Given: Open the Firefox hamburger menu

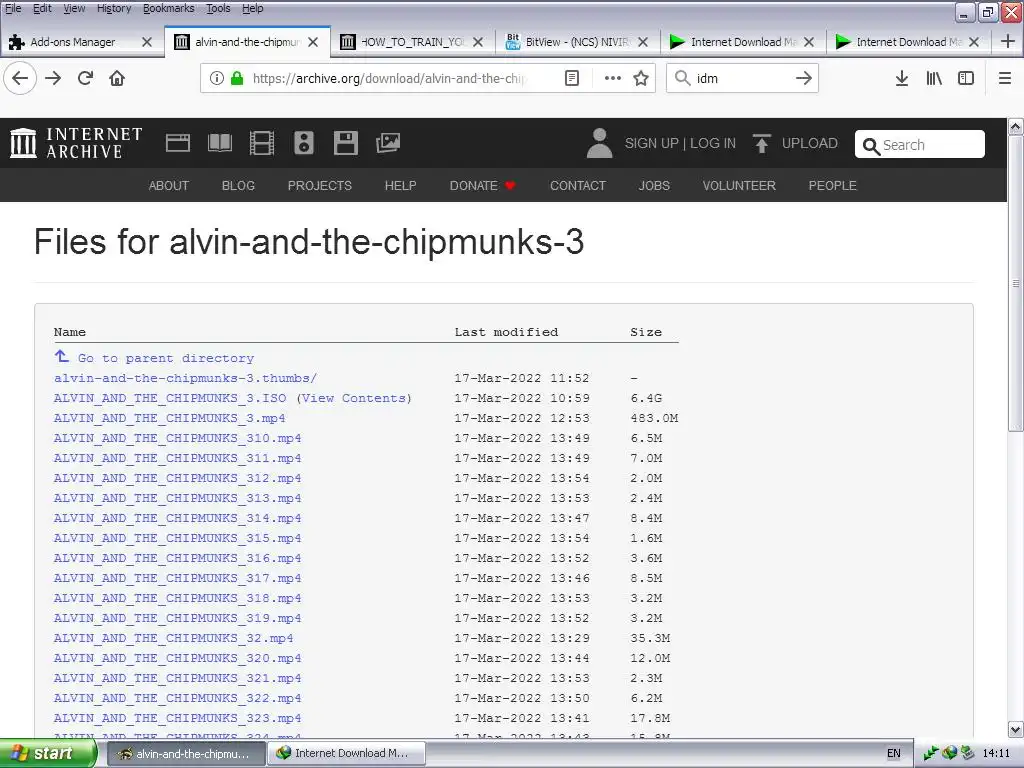Looking at the screenshot, I should (x=1005, y=78).
